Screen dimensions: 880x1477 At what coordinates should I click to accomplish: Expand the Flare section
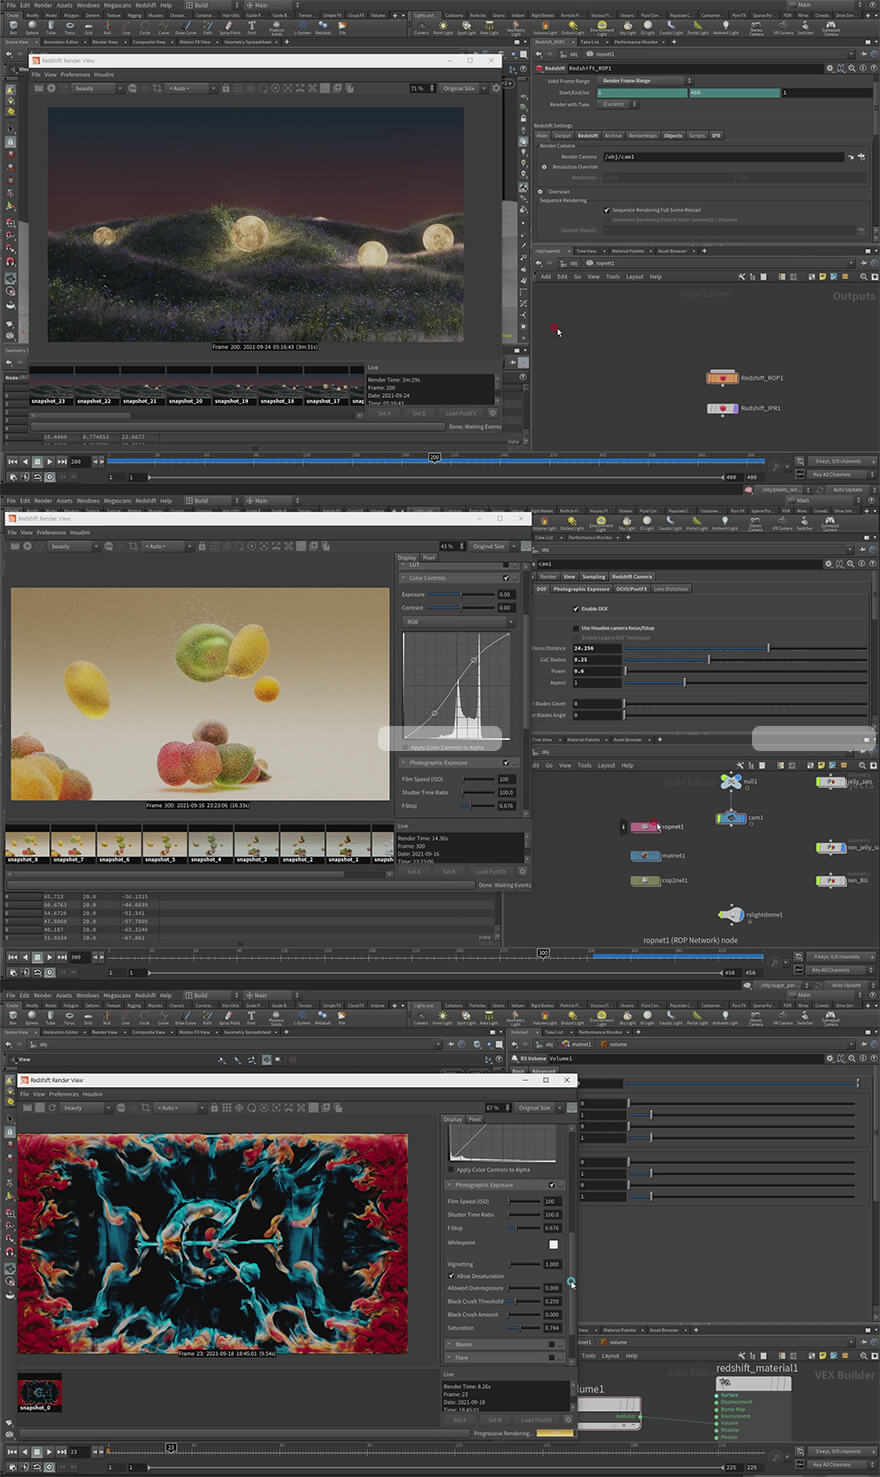[450, 1357]
